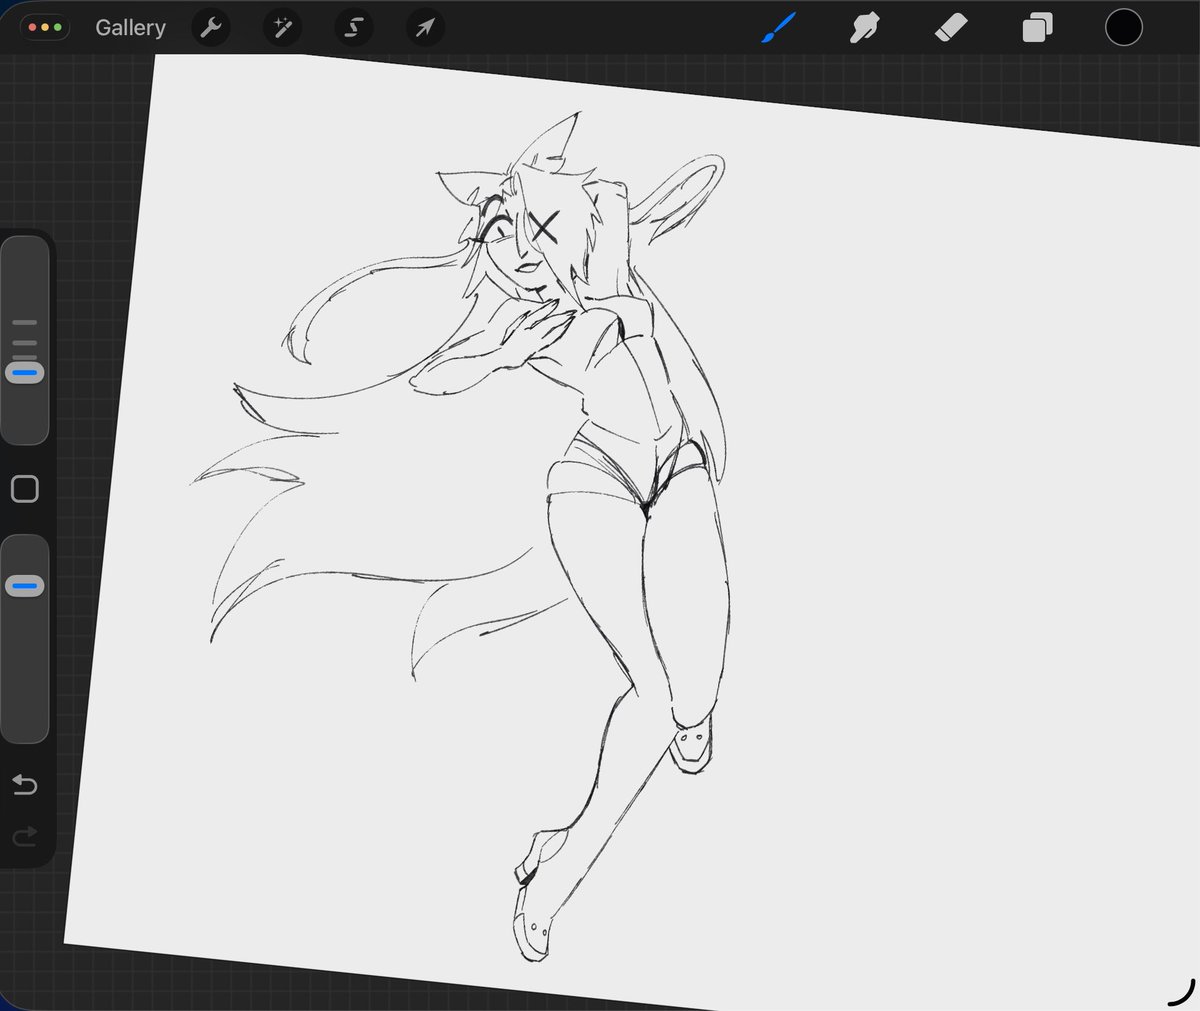This screenshot has width=1200, height=1011.
Task: Click the brush size slider handle
Action: 25,373
